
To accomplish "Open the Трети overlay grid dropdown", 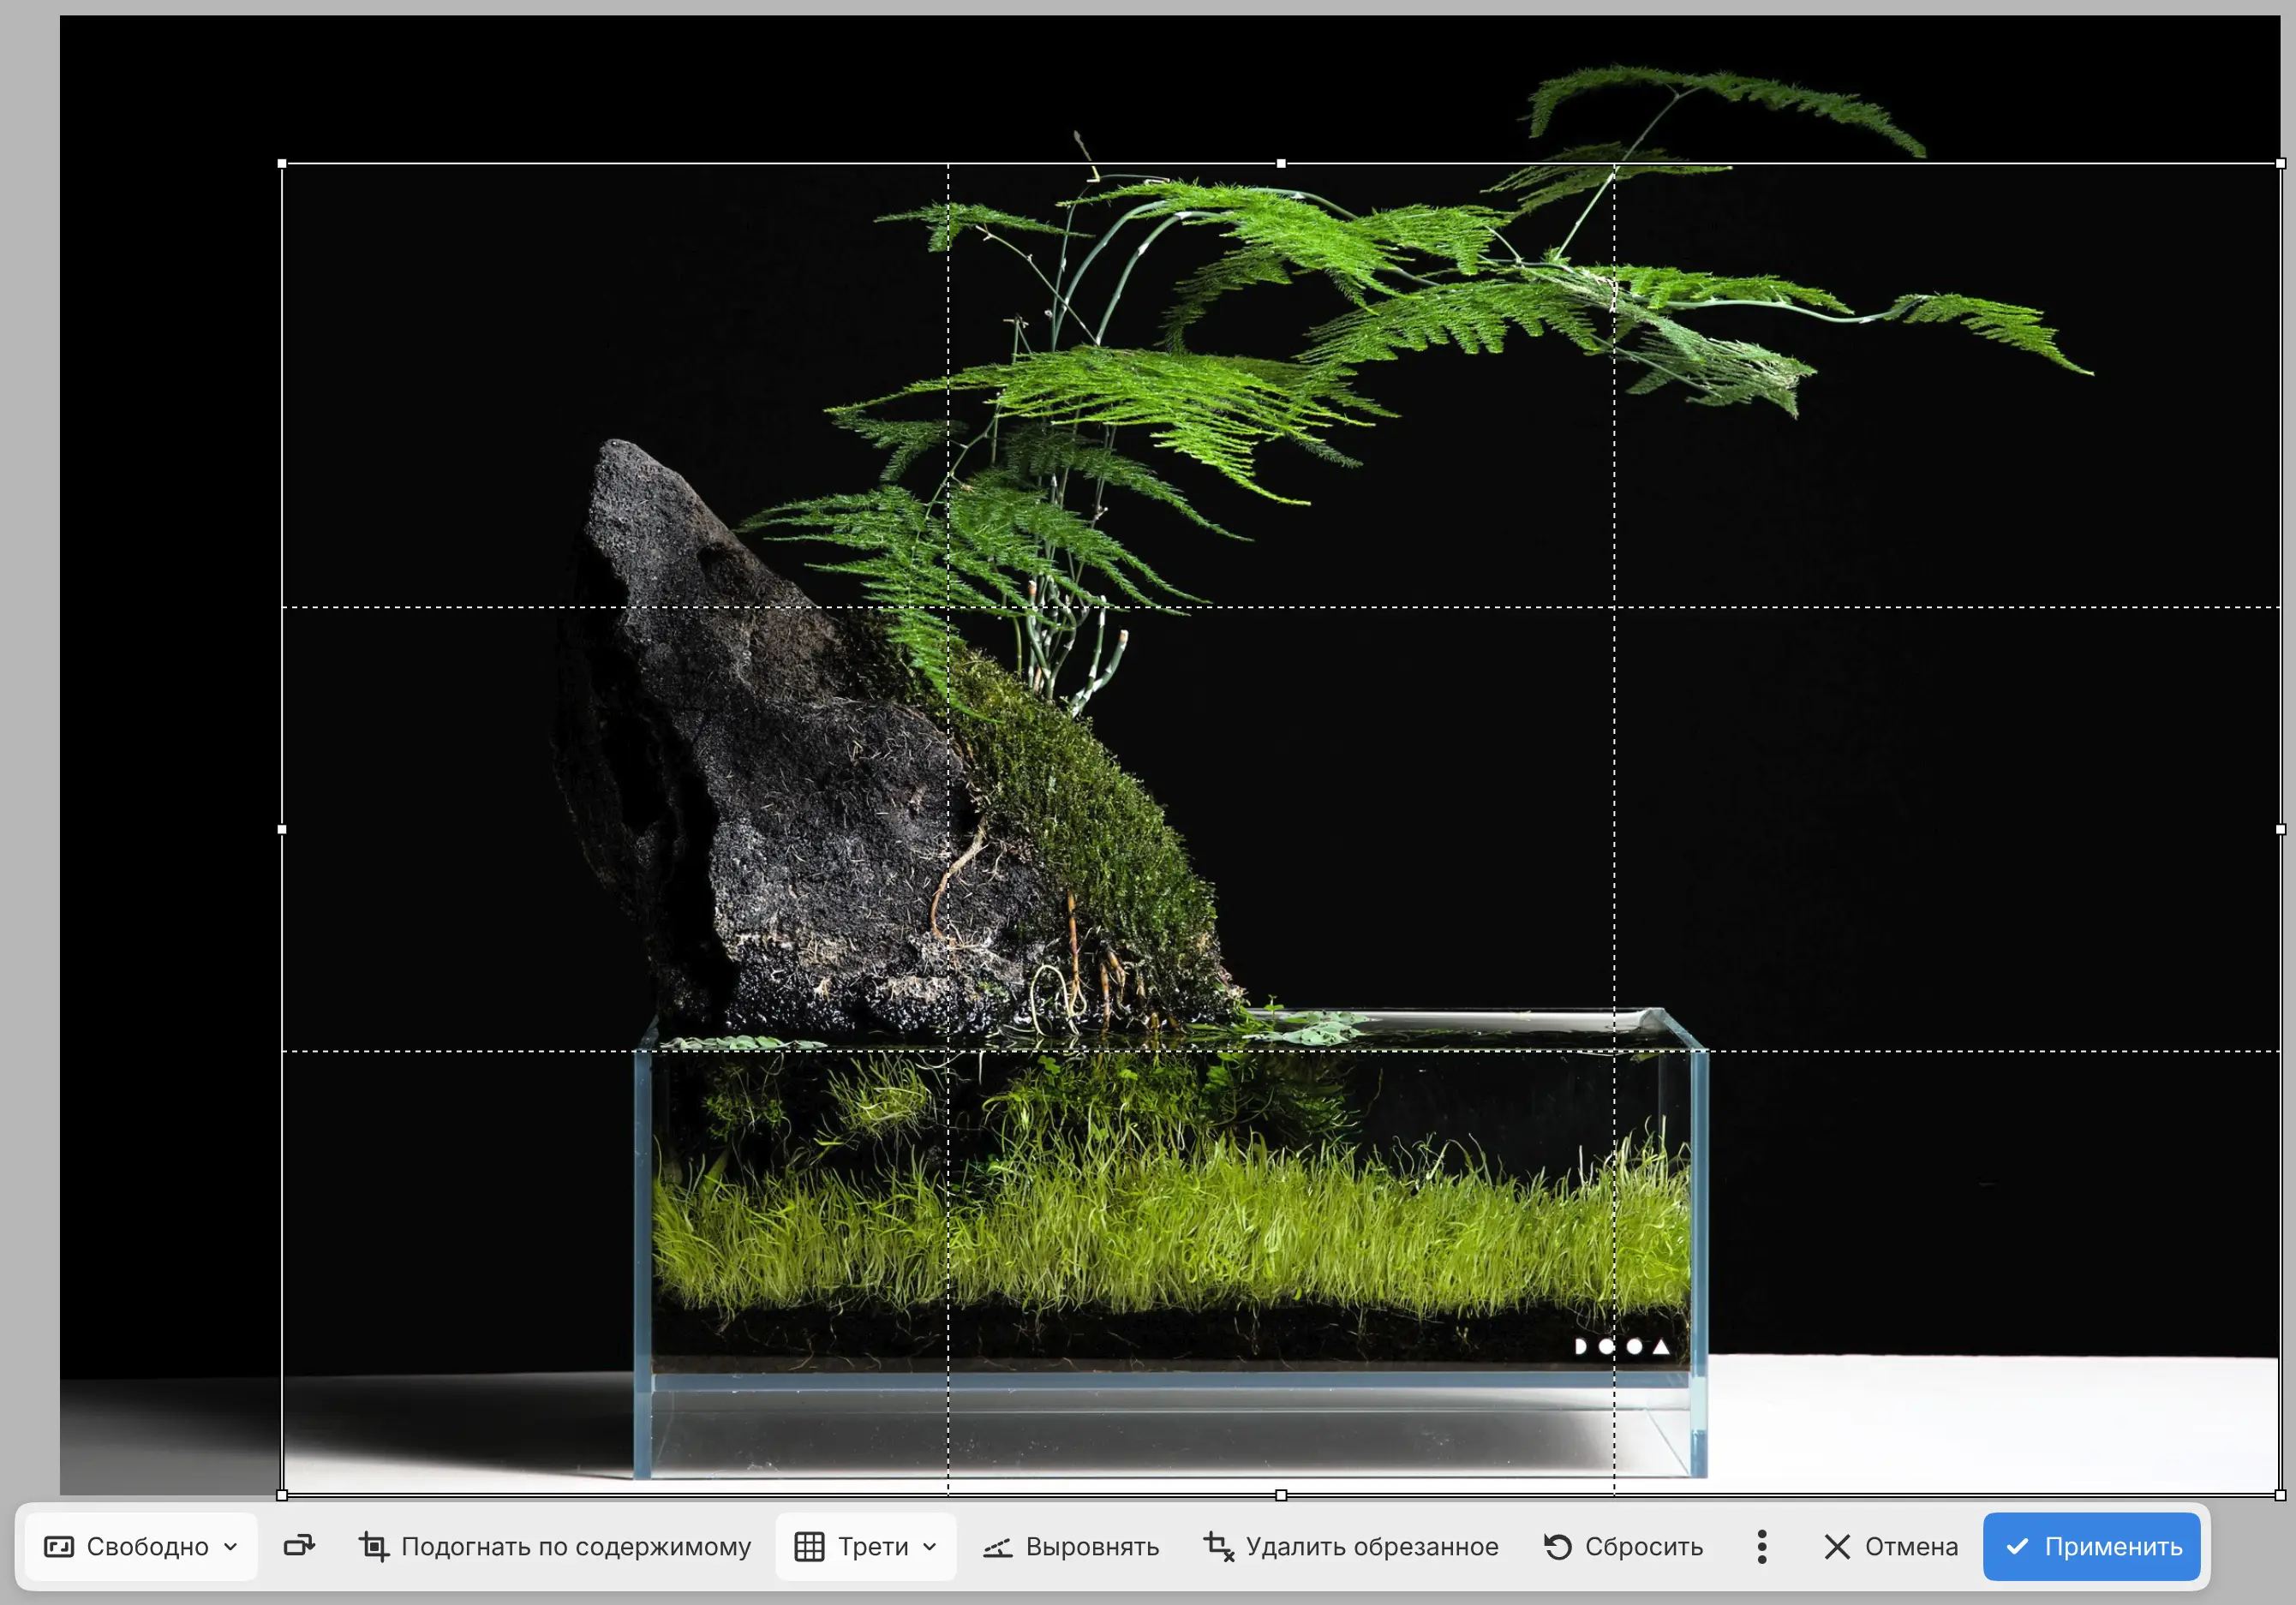I will [866, 1547].
